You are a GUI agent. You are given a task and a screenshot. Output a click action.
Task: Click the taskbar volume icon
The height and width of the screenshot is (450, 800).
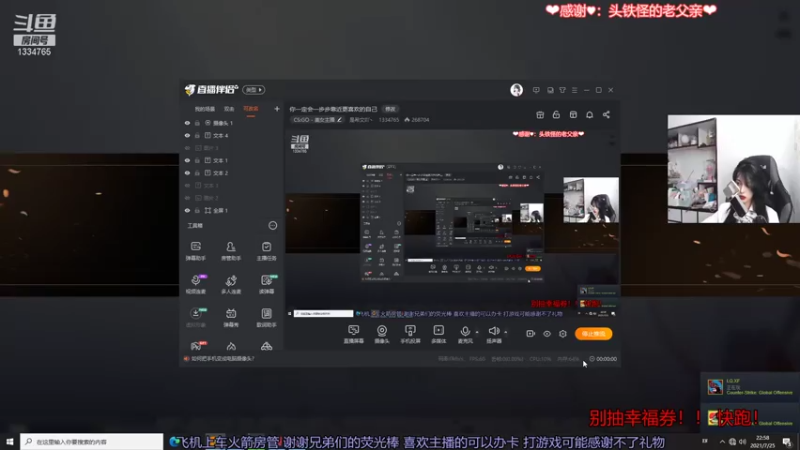coord(742,442)
